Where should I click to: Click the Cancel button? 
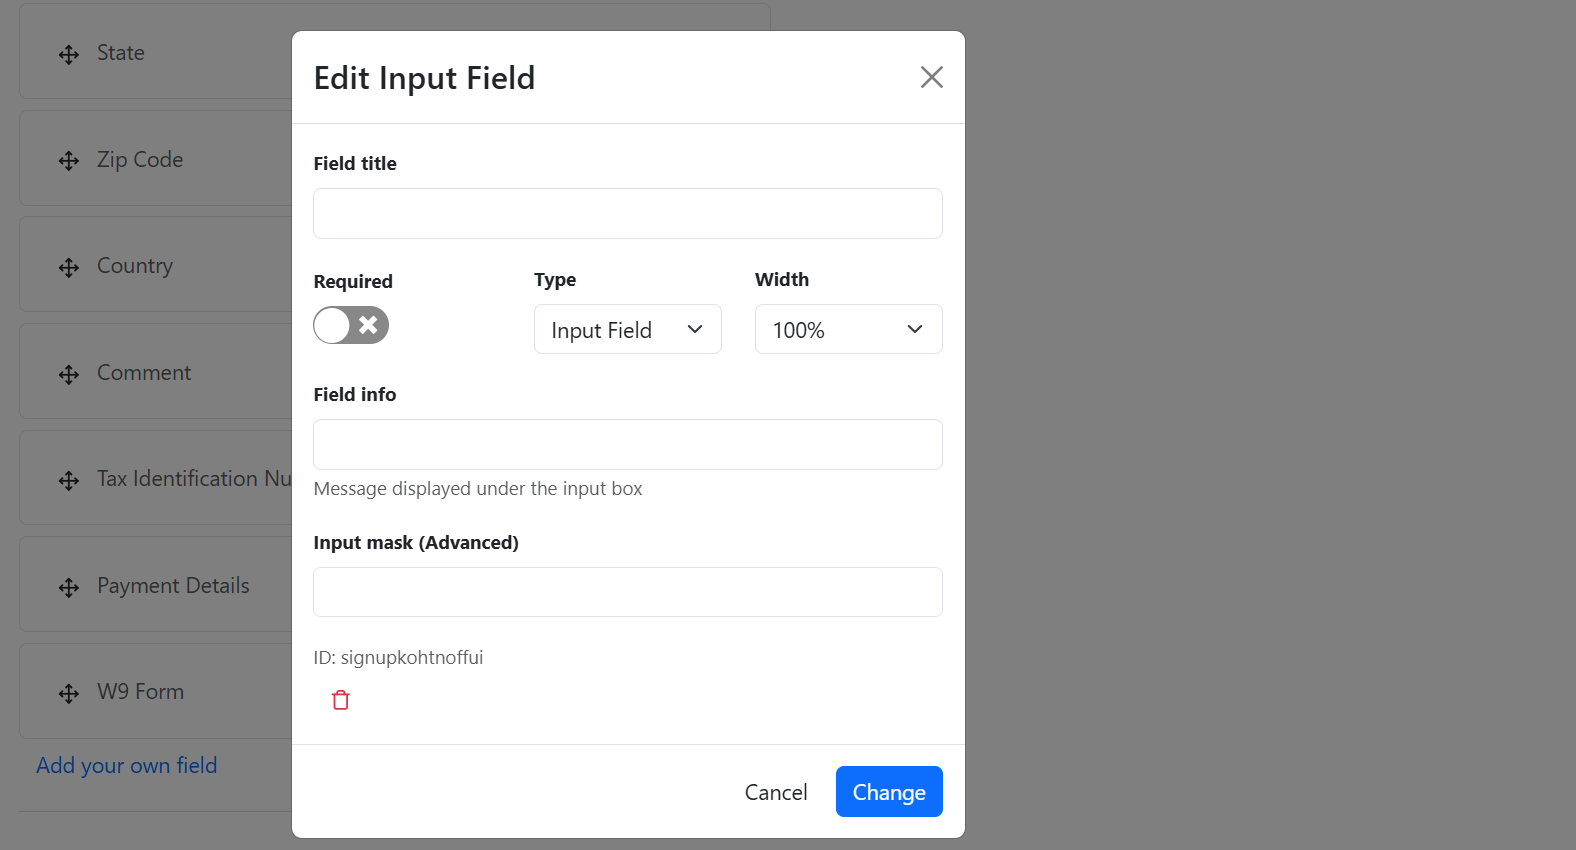click(x=775, y=792)
